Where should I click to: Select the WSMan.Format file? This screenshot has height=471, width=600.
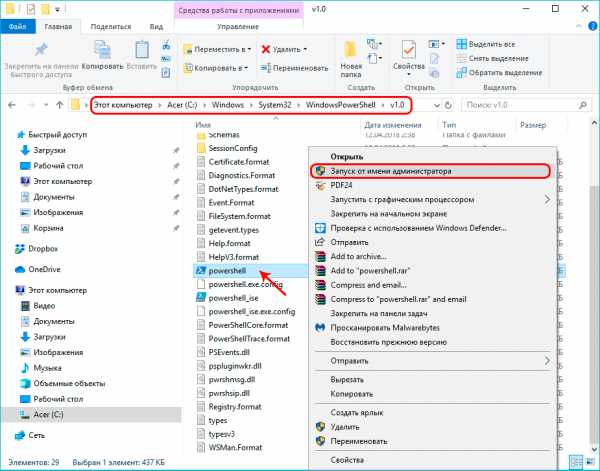coord(229,448)
